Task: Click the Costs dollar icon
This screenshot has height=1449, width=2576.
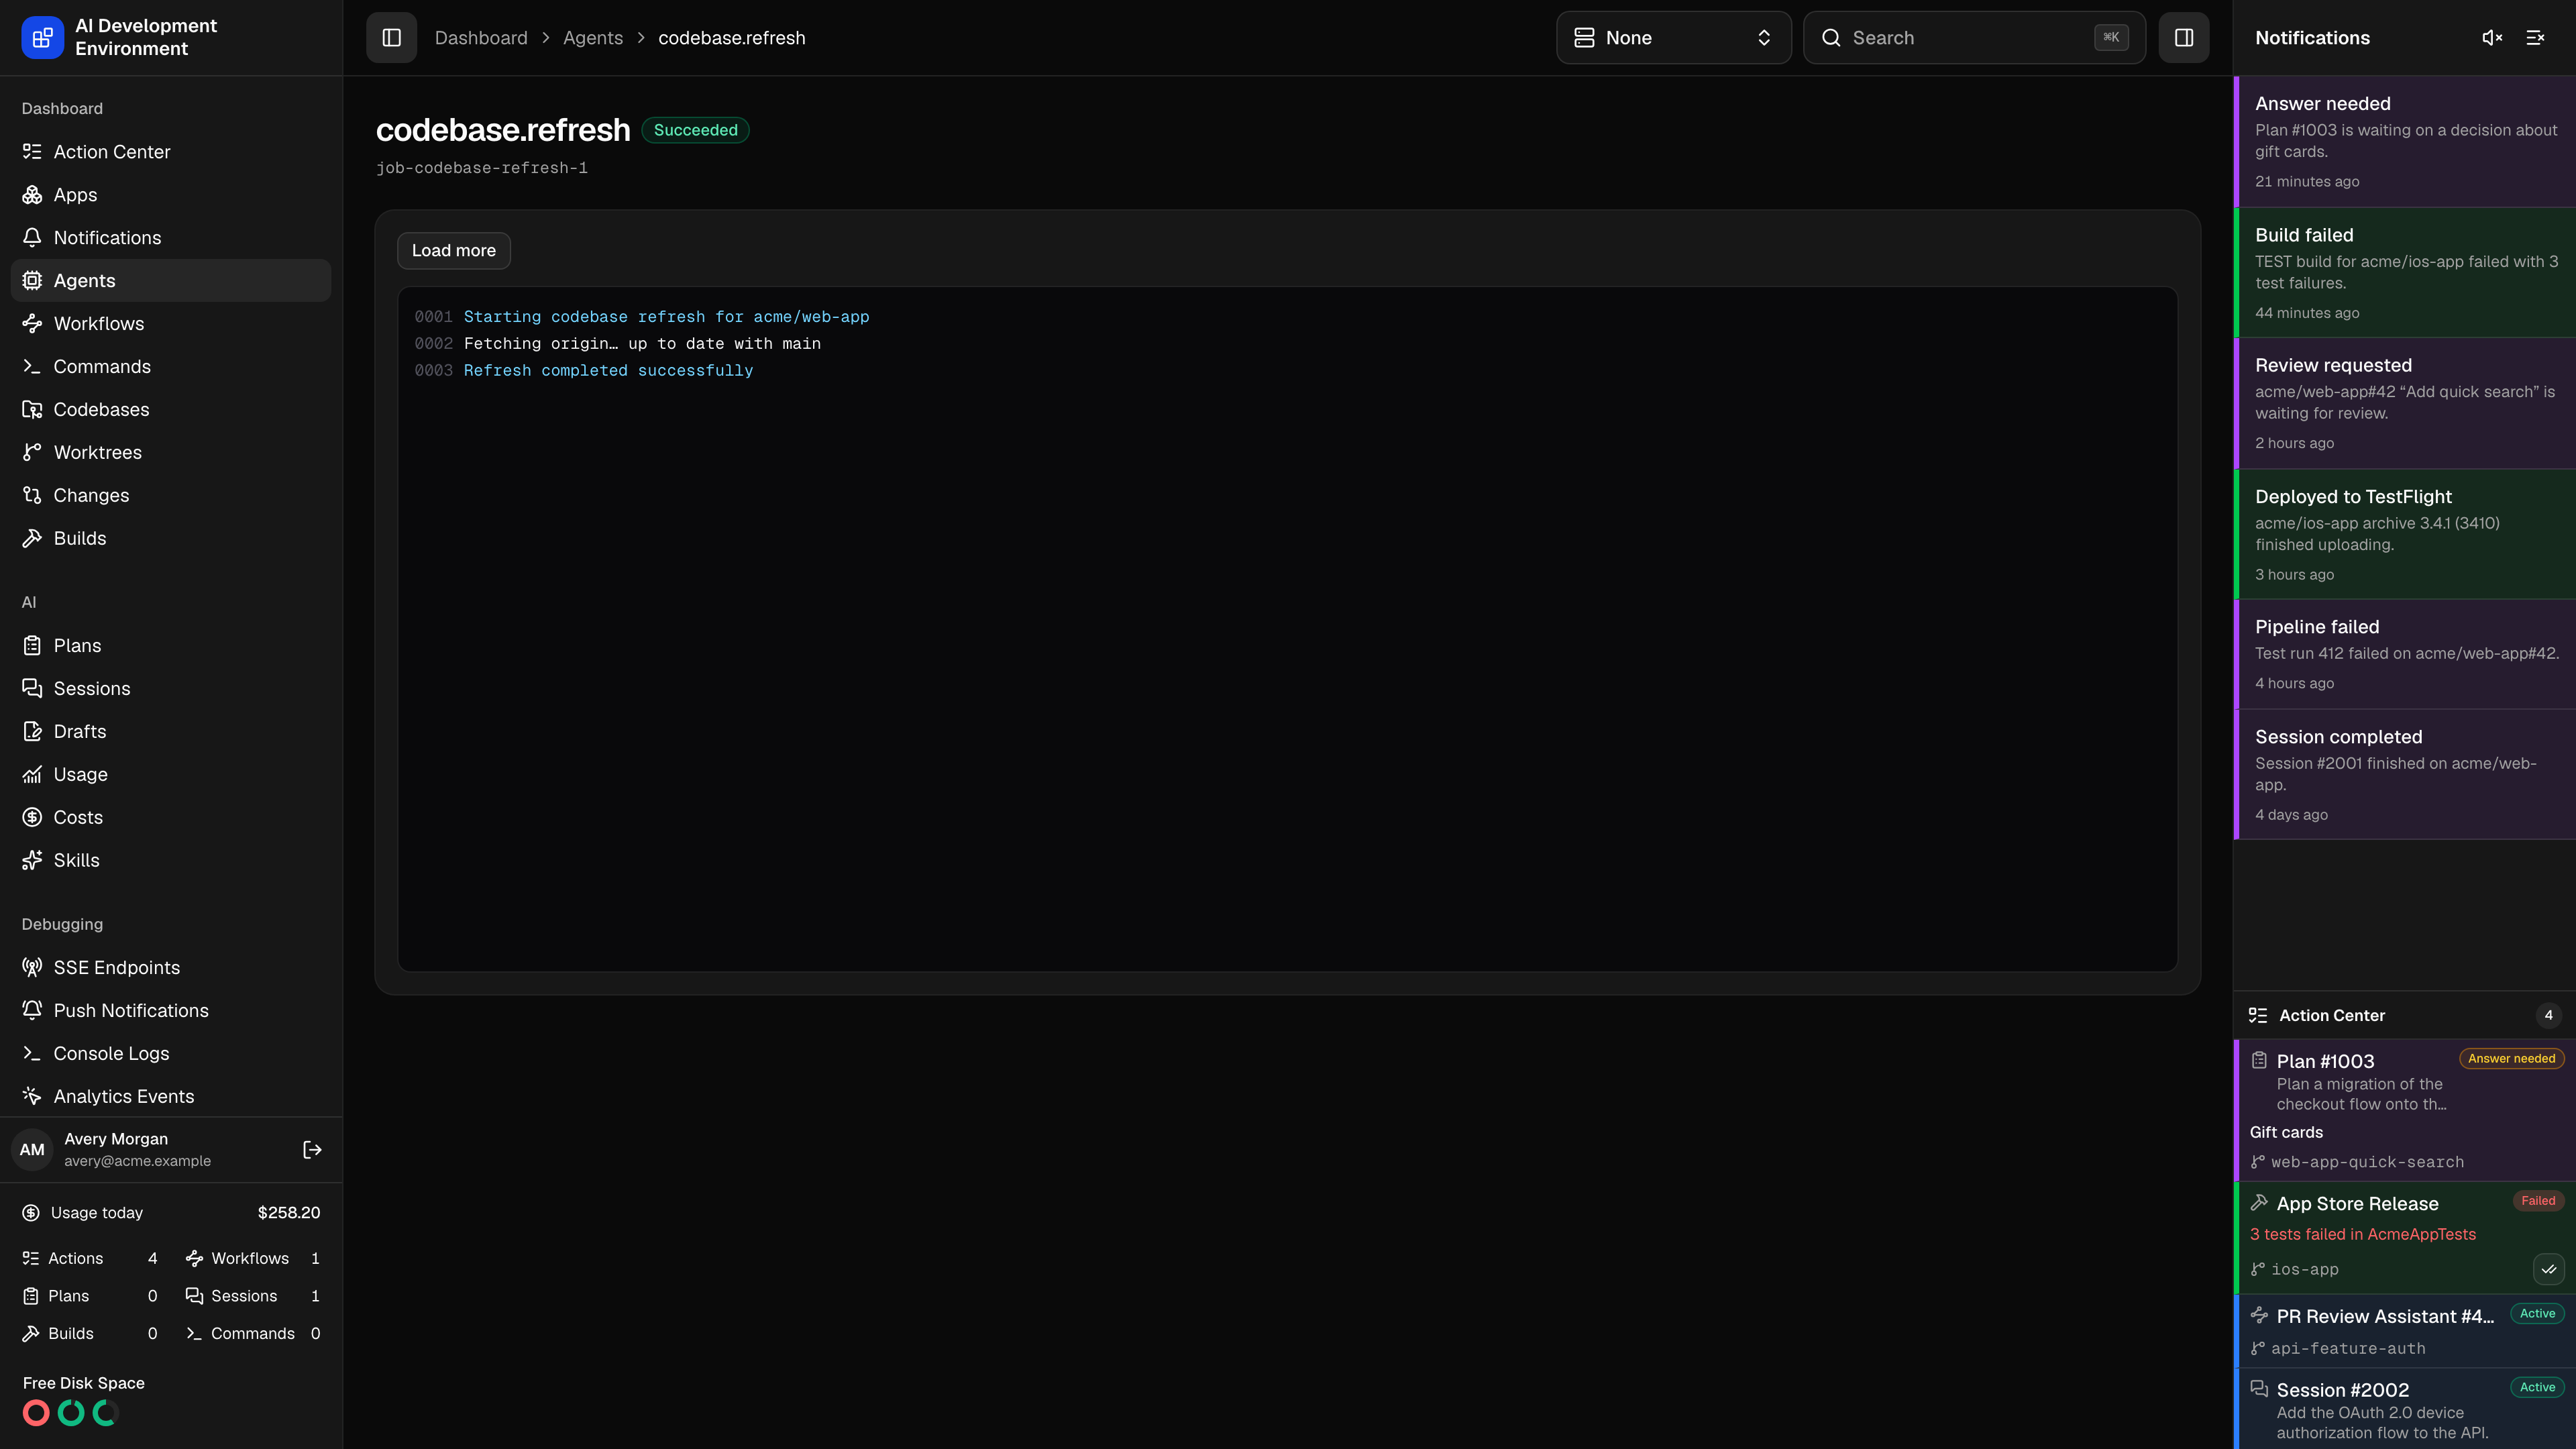Action: pyautogui.click(x=32, y=818)
